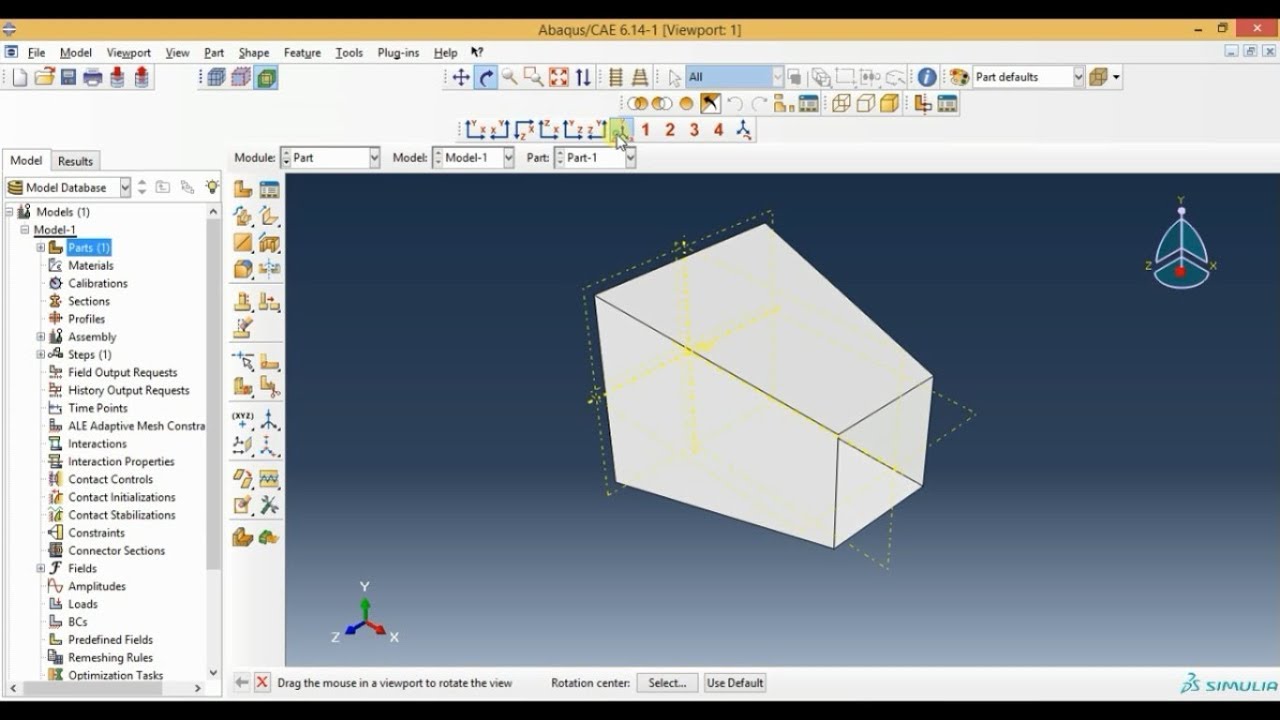Show the Model Tree tips lightbulb
The height and width of the screenshot is (720, 1280).
click(212, 187)
